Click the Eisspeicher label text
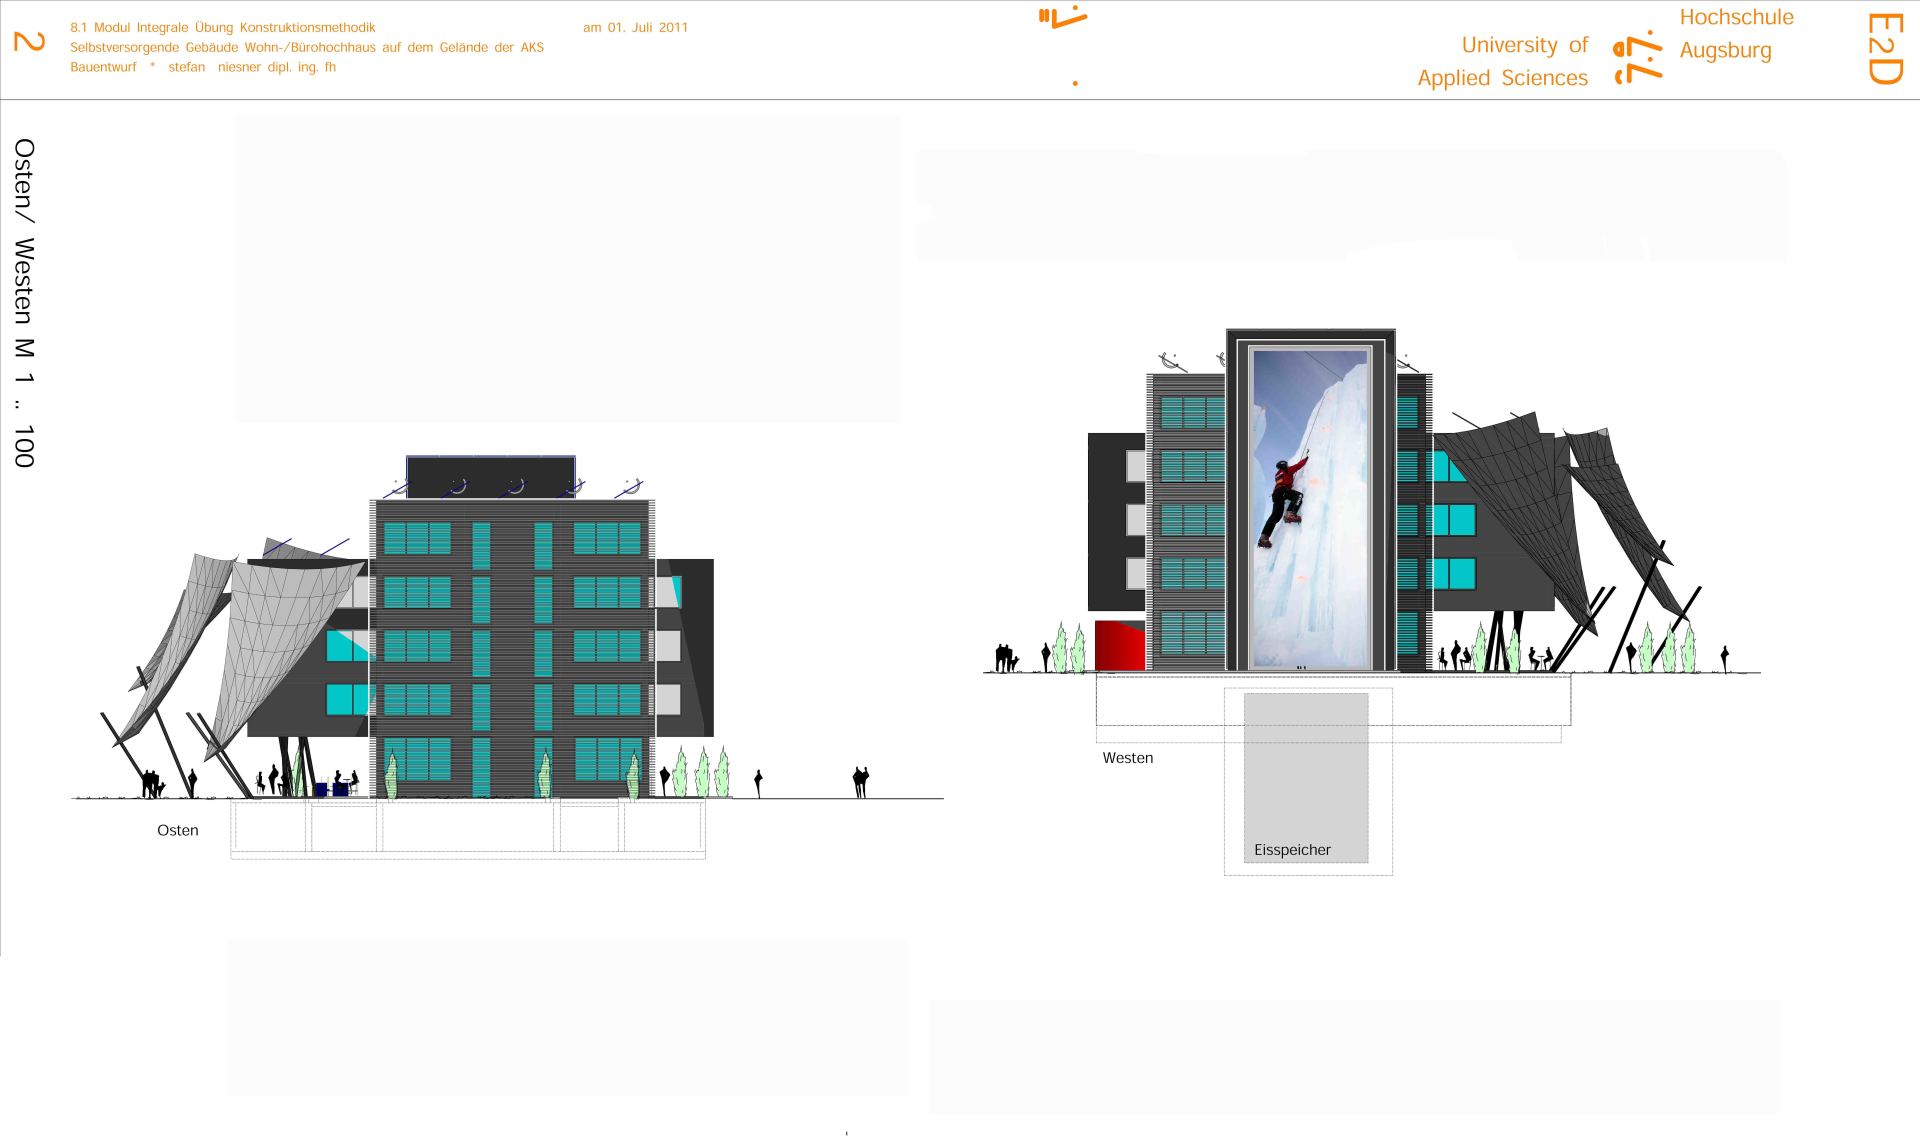The image size is (1920, 1136). pyautogui.click(x=1292, y=850)
